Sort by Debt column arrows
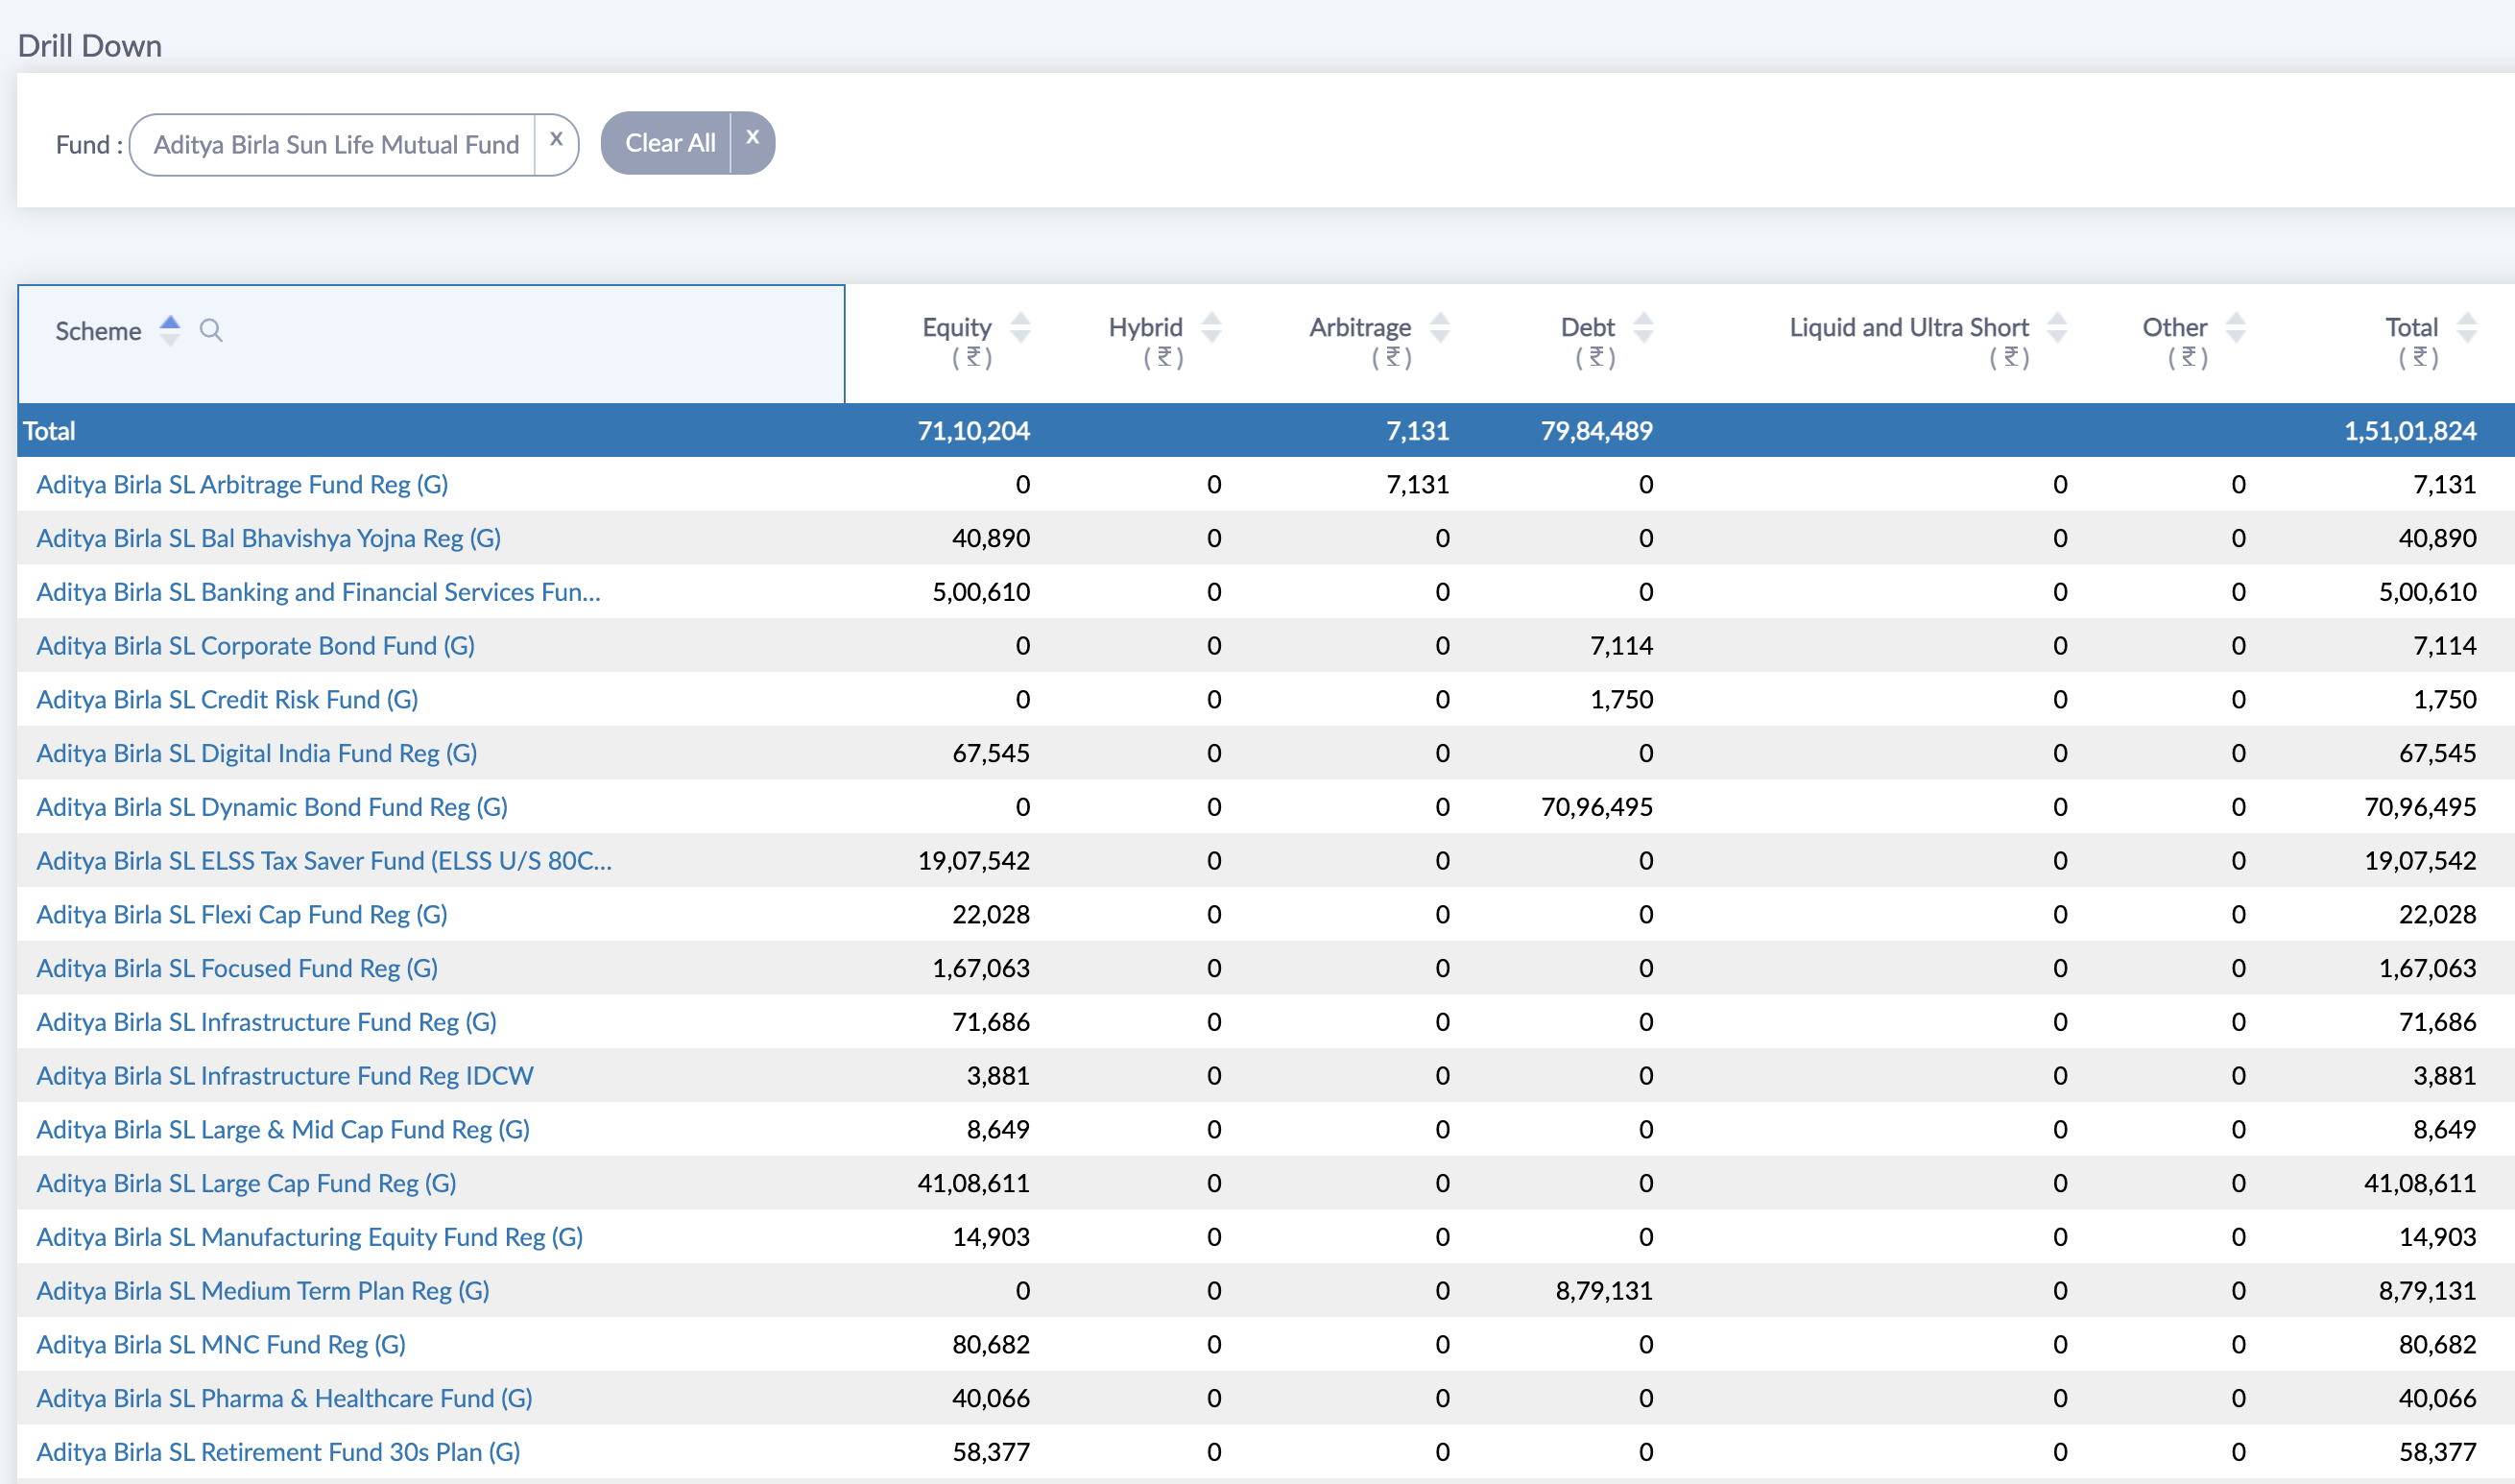Image resolution: width=2515 pixels, height=1484 pixels. pyautogui.click(x=1643, y=327)
